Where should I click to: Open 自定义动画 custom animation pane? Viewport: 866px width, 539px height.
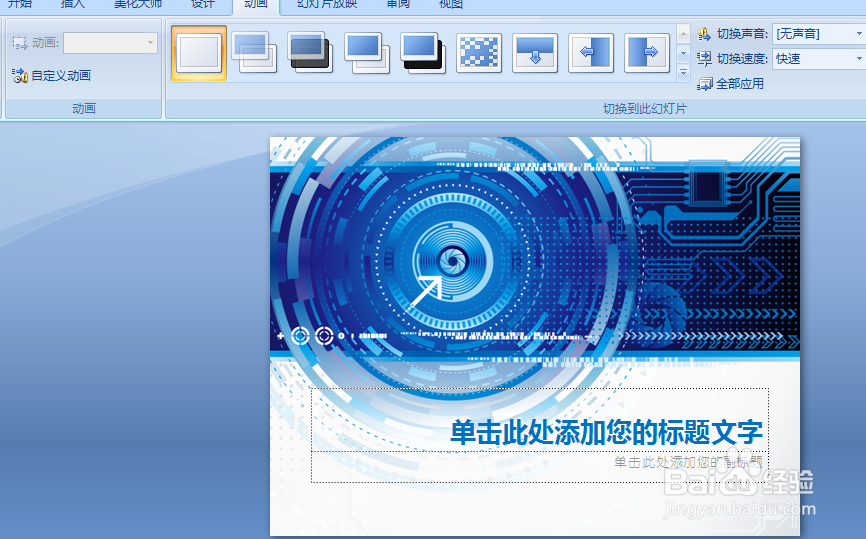click(51, 76)
